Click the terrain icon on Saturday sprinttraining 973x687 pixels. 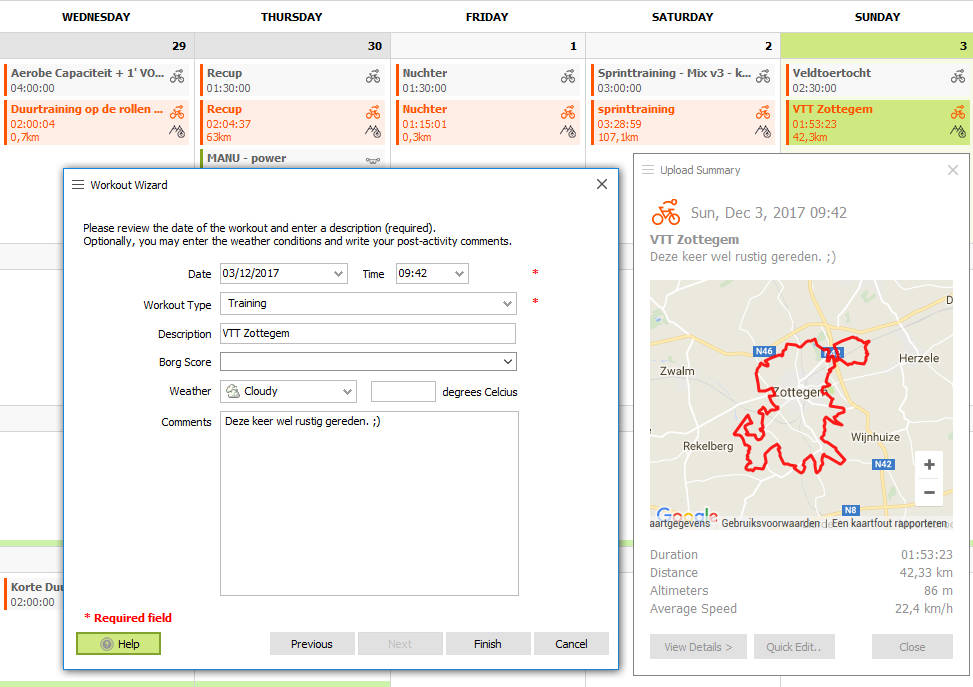point(763,131)
